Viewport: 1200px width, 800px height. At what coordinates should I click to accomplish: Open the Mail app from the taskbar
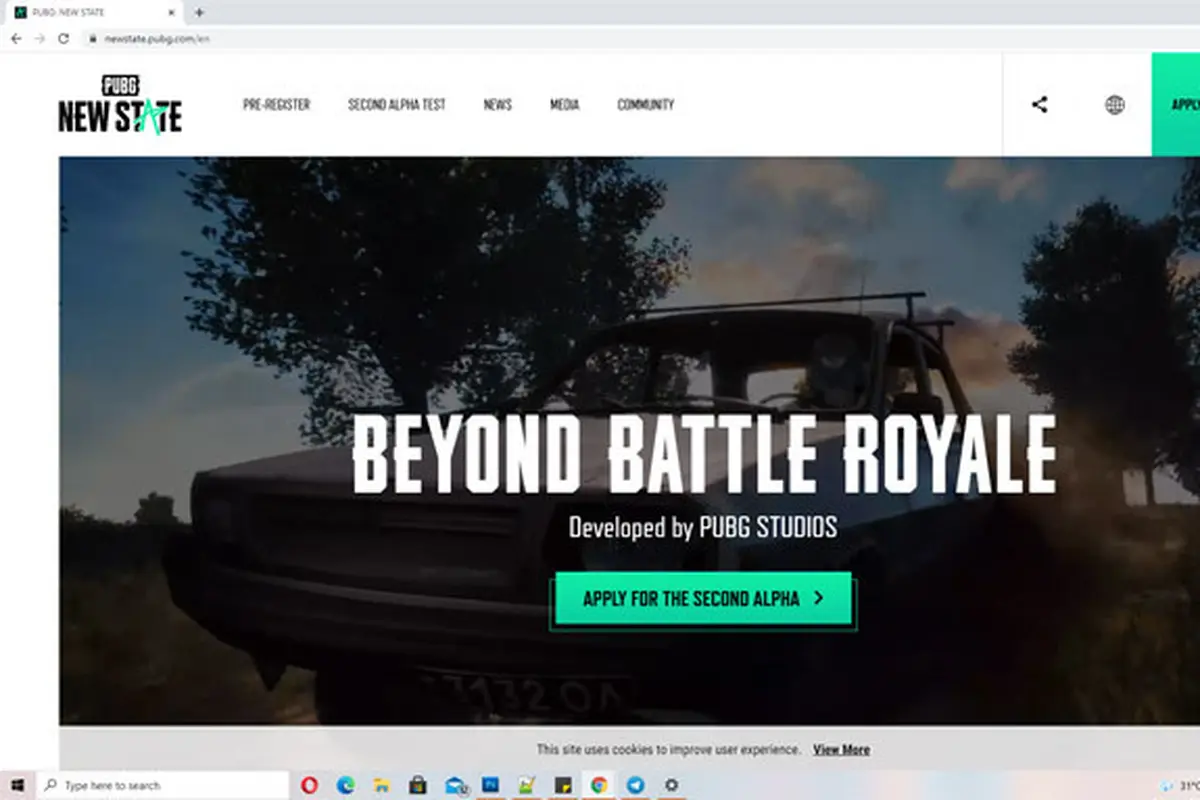coord(455,785)
